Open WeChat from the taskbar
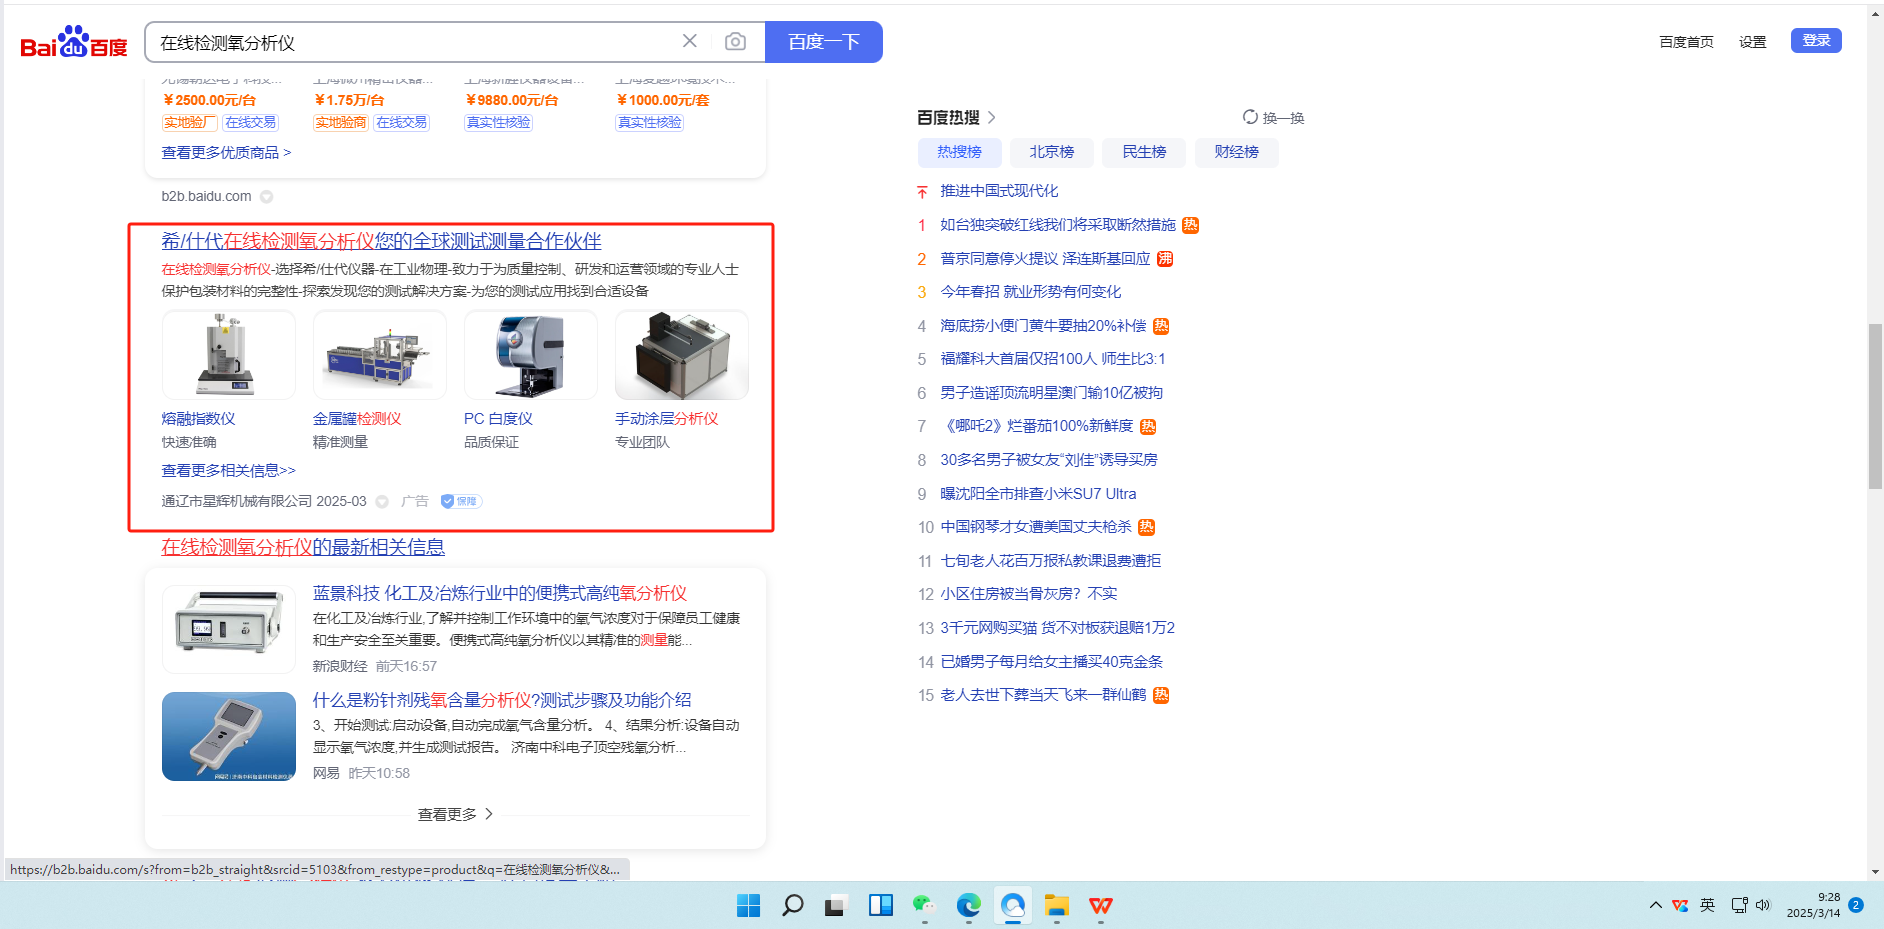Image resolution: width=1884 pixels, height=929 pixels. click(924, 906)
